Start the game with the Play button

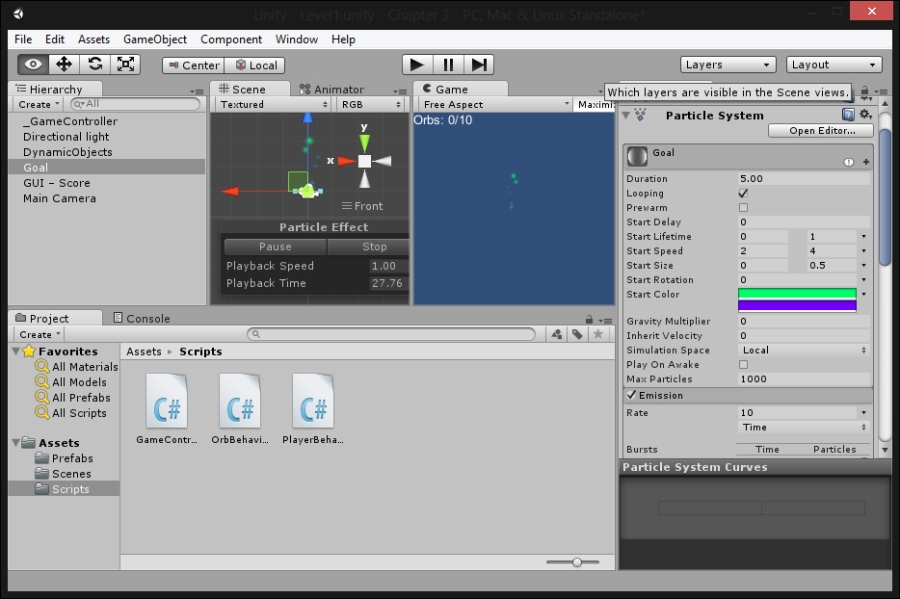coord(417,65)
